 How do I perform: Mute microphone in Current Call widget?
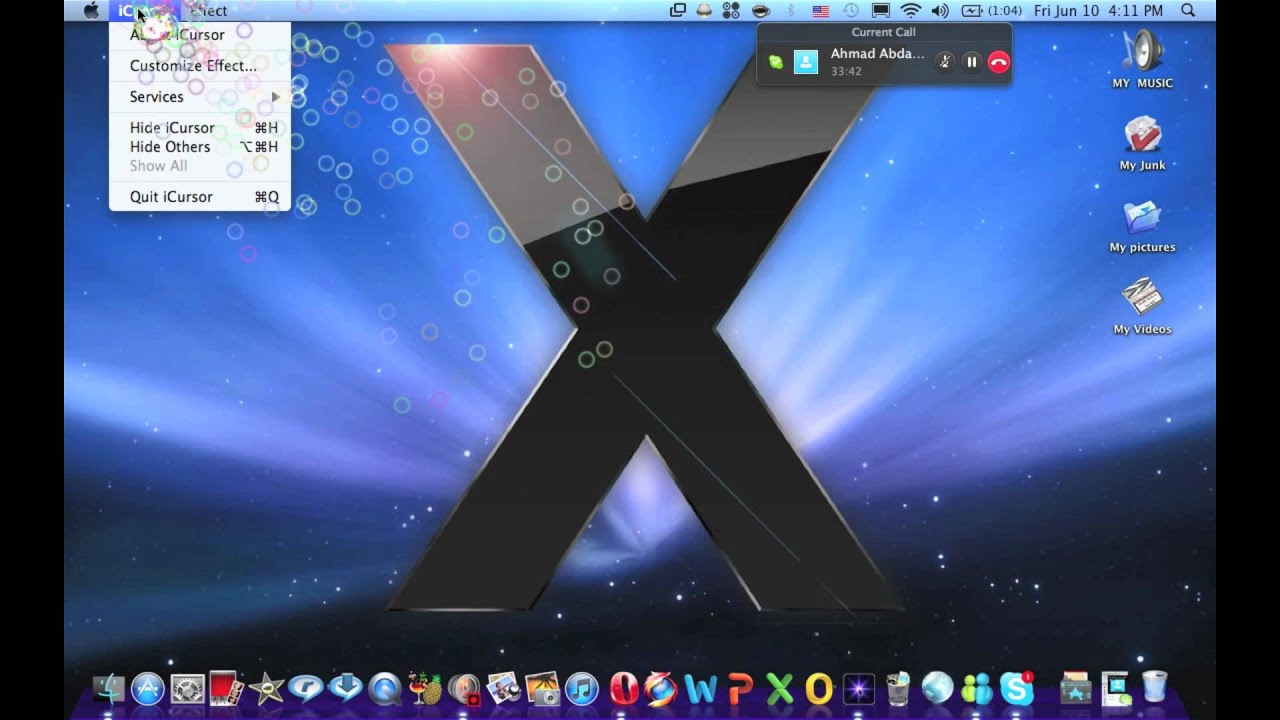[x=944, y=62]
